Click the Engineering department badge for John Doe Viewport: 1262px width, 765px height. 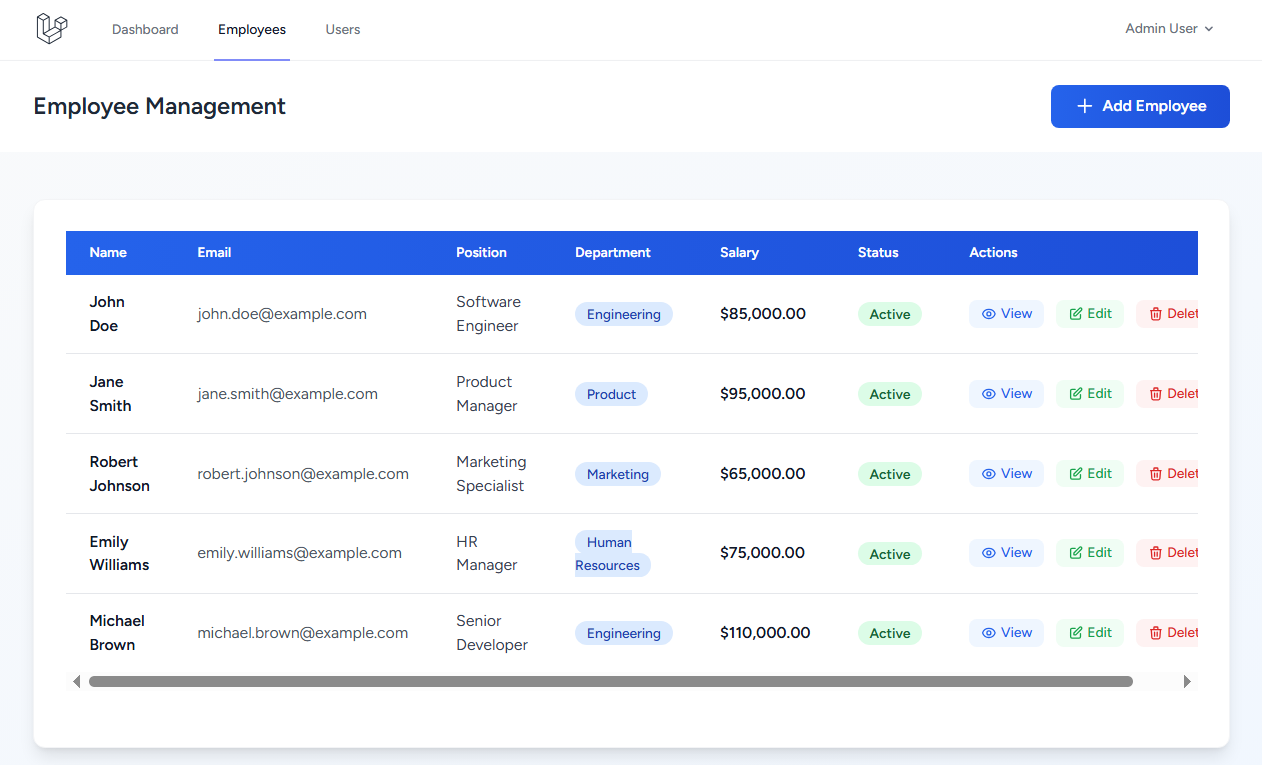pos(623,313)
